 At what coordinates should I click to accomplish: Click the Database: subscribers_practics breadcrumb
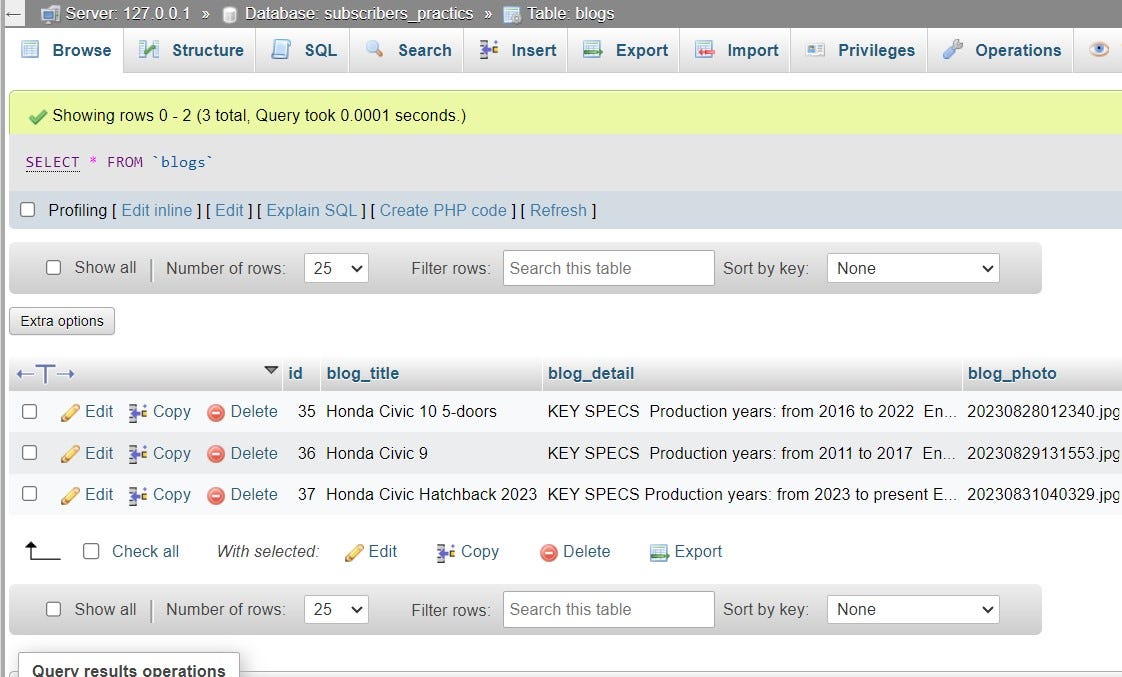358,14
